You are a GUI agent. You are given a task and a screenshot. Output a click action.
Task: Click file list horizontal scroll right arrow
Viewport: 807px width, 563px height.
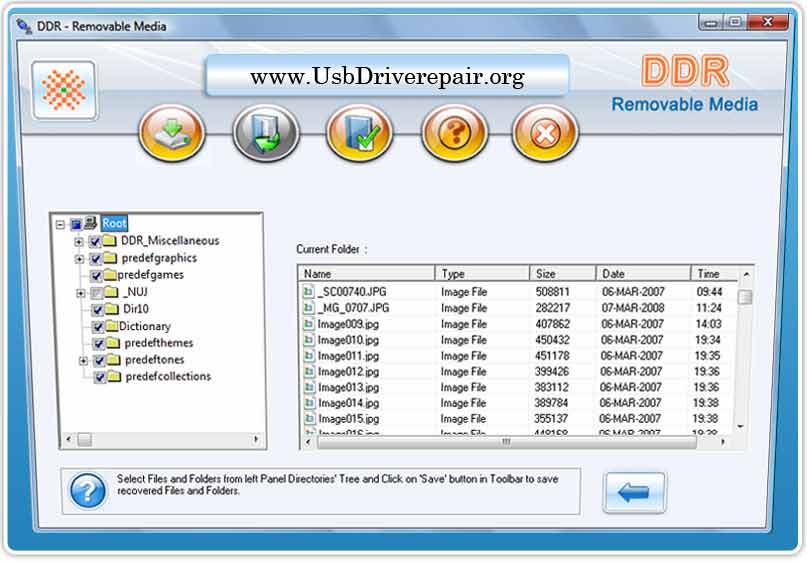click(x=723, y=442)
